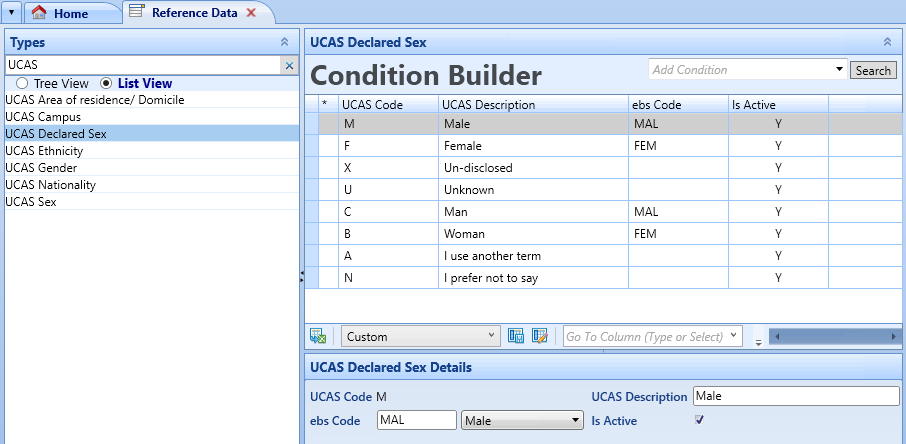Select the Tree View radio button
The image size is (906, 444).
pyautogui.click(x=22, y=83)
